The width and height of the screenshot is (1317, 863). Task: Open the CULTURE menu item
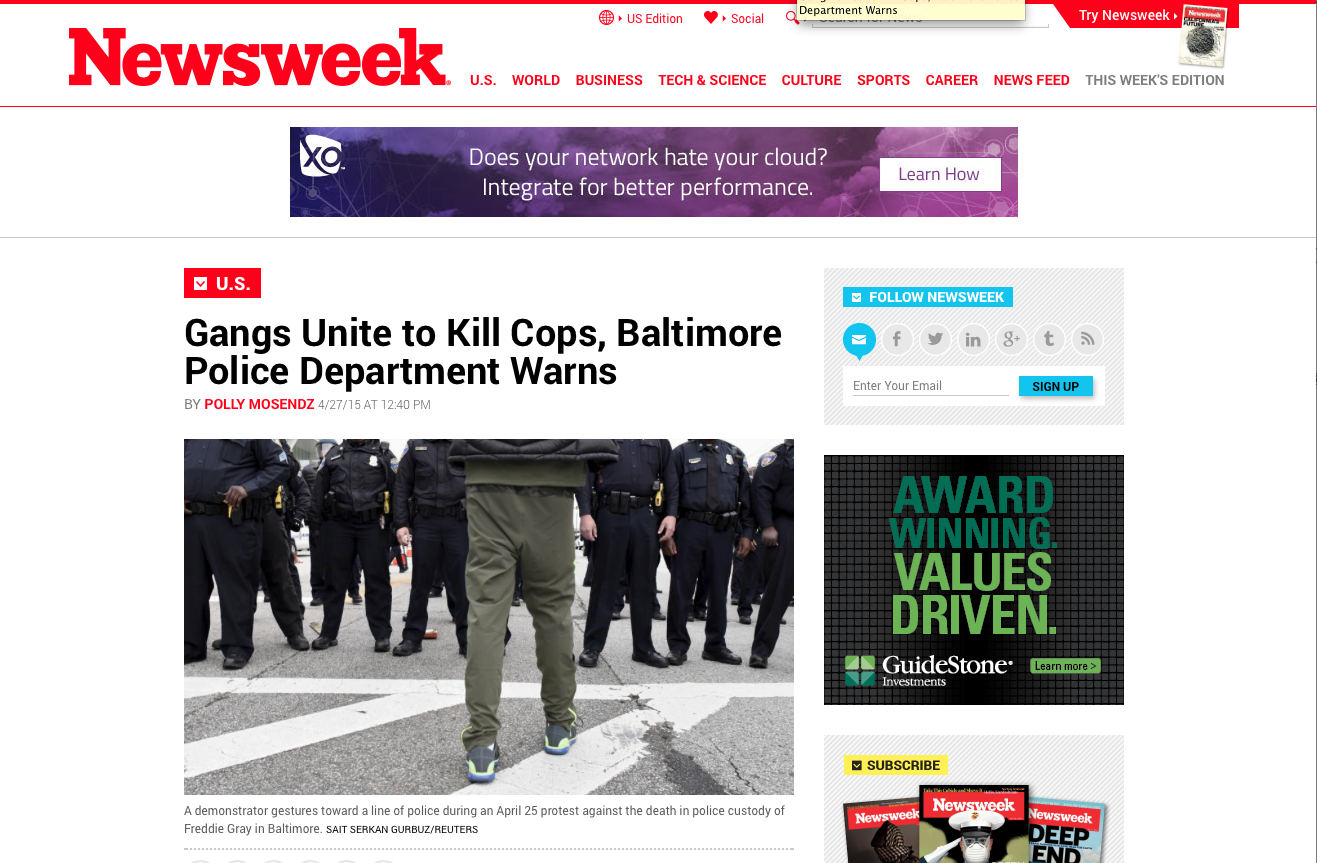pyautogui.click(x=811, y=80)
